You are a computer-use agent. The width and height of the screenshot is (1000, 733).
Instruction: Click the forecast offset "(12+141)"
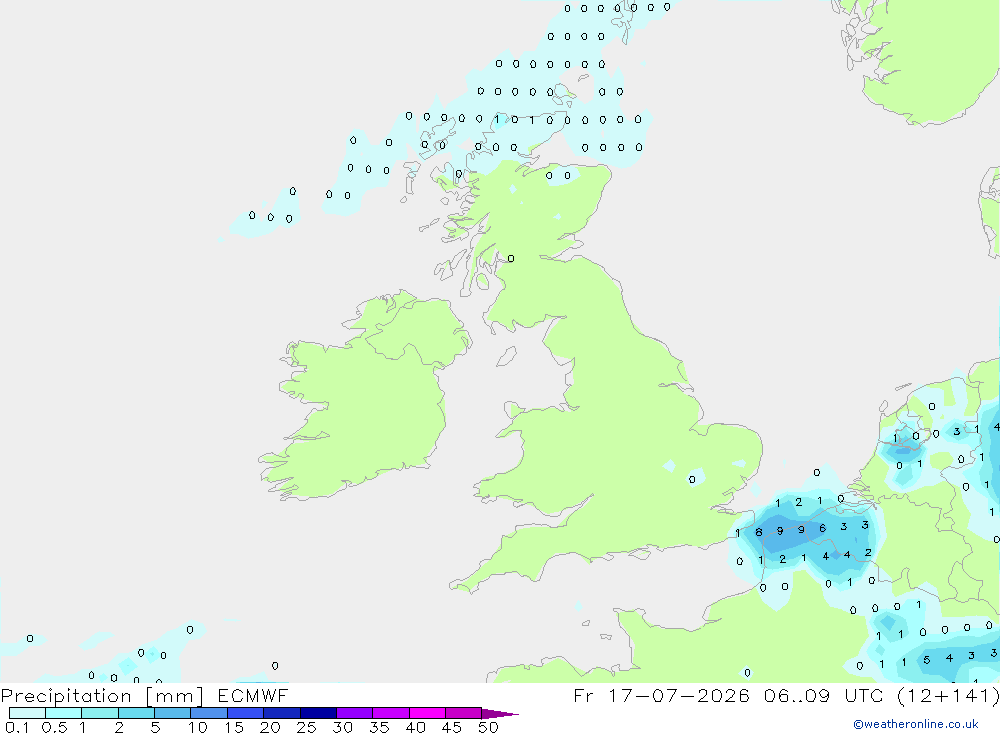tap(948, 695)
